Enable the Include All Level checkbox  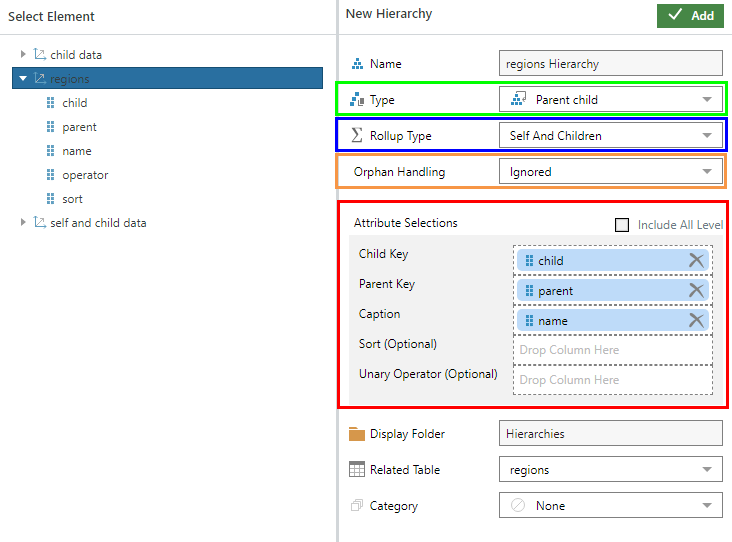coord(622,225)
